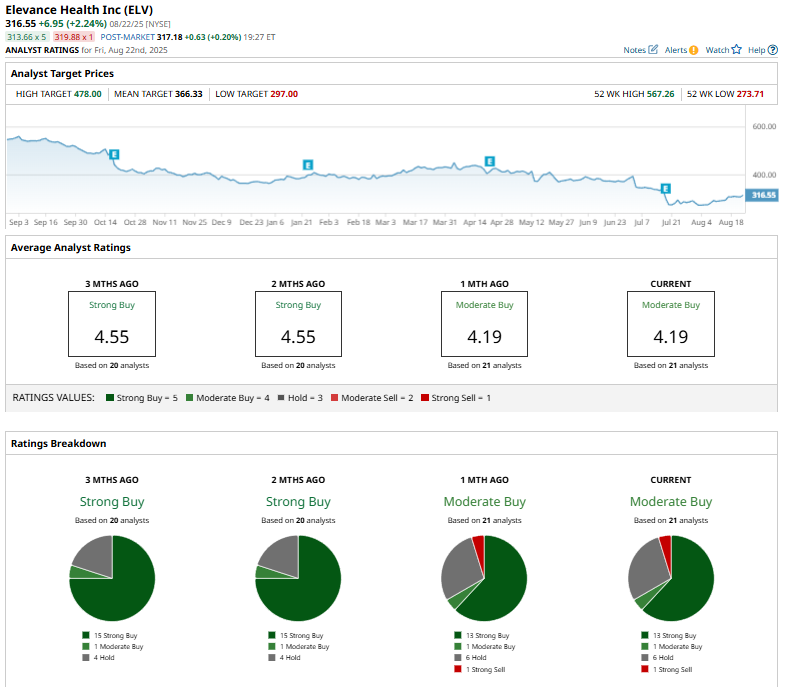Image resolution: width=785 pixels, height=687 pixels.
Task: Click the red Strong Sell = 1 swatch
Action: 425,398
